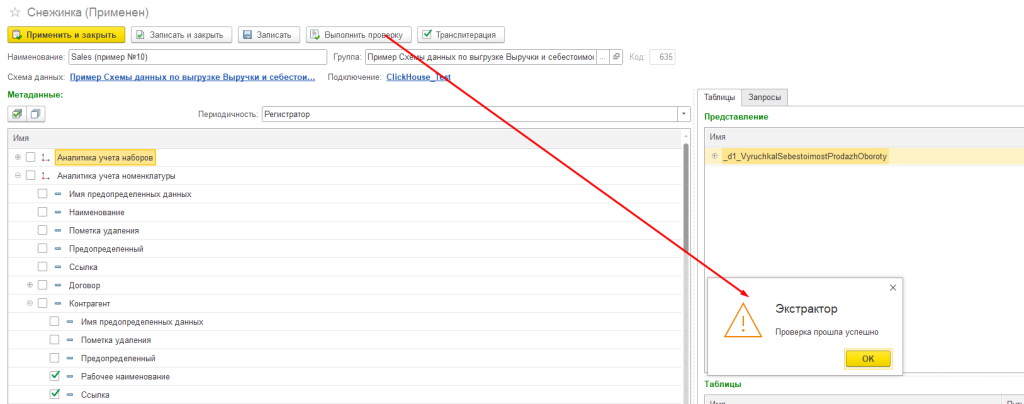Viewport: 1024px width, 404px height.
Task: Toggle the Транслитерация button
Action: coord(461,35)
